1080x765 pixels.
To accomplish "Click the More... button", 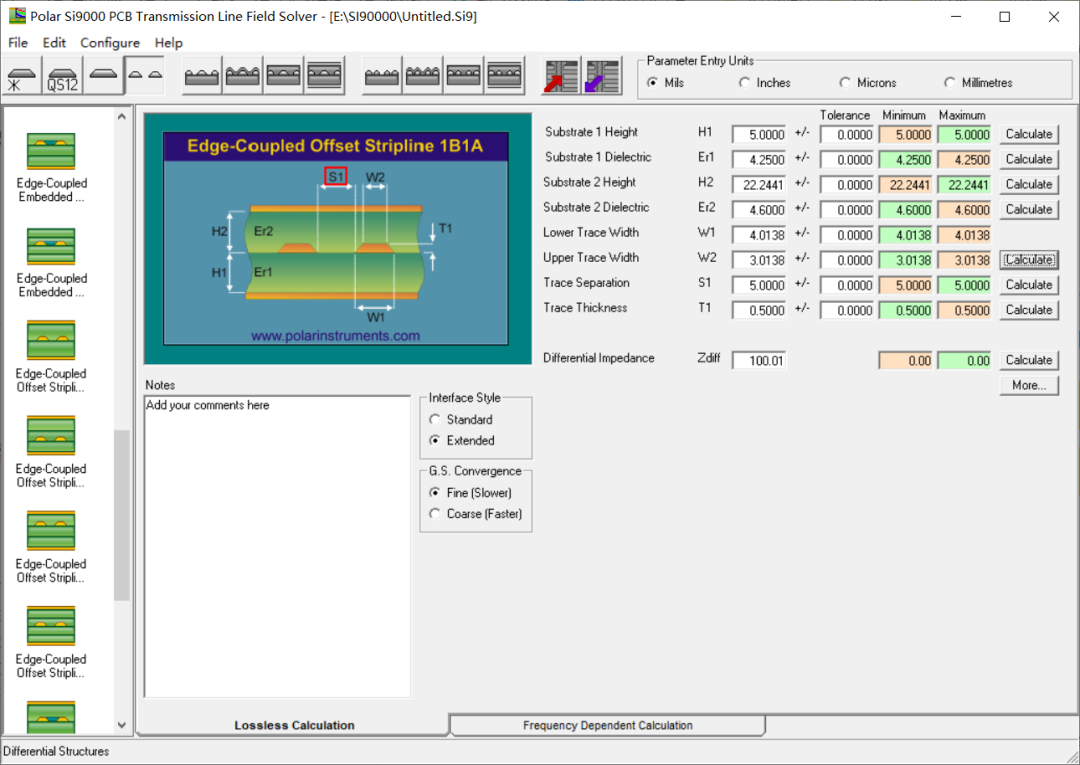I will (x=1028, y=385).
